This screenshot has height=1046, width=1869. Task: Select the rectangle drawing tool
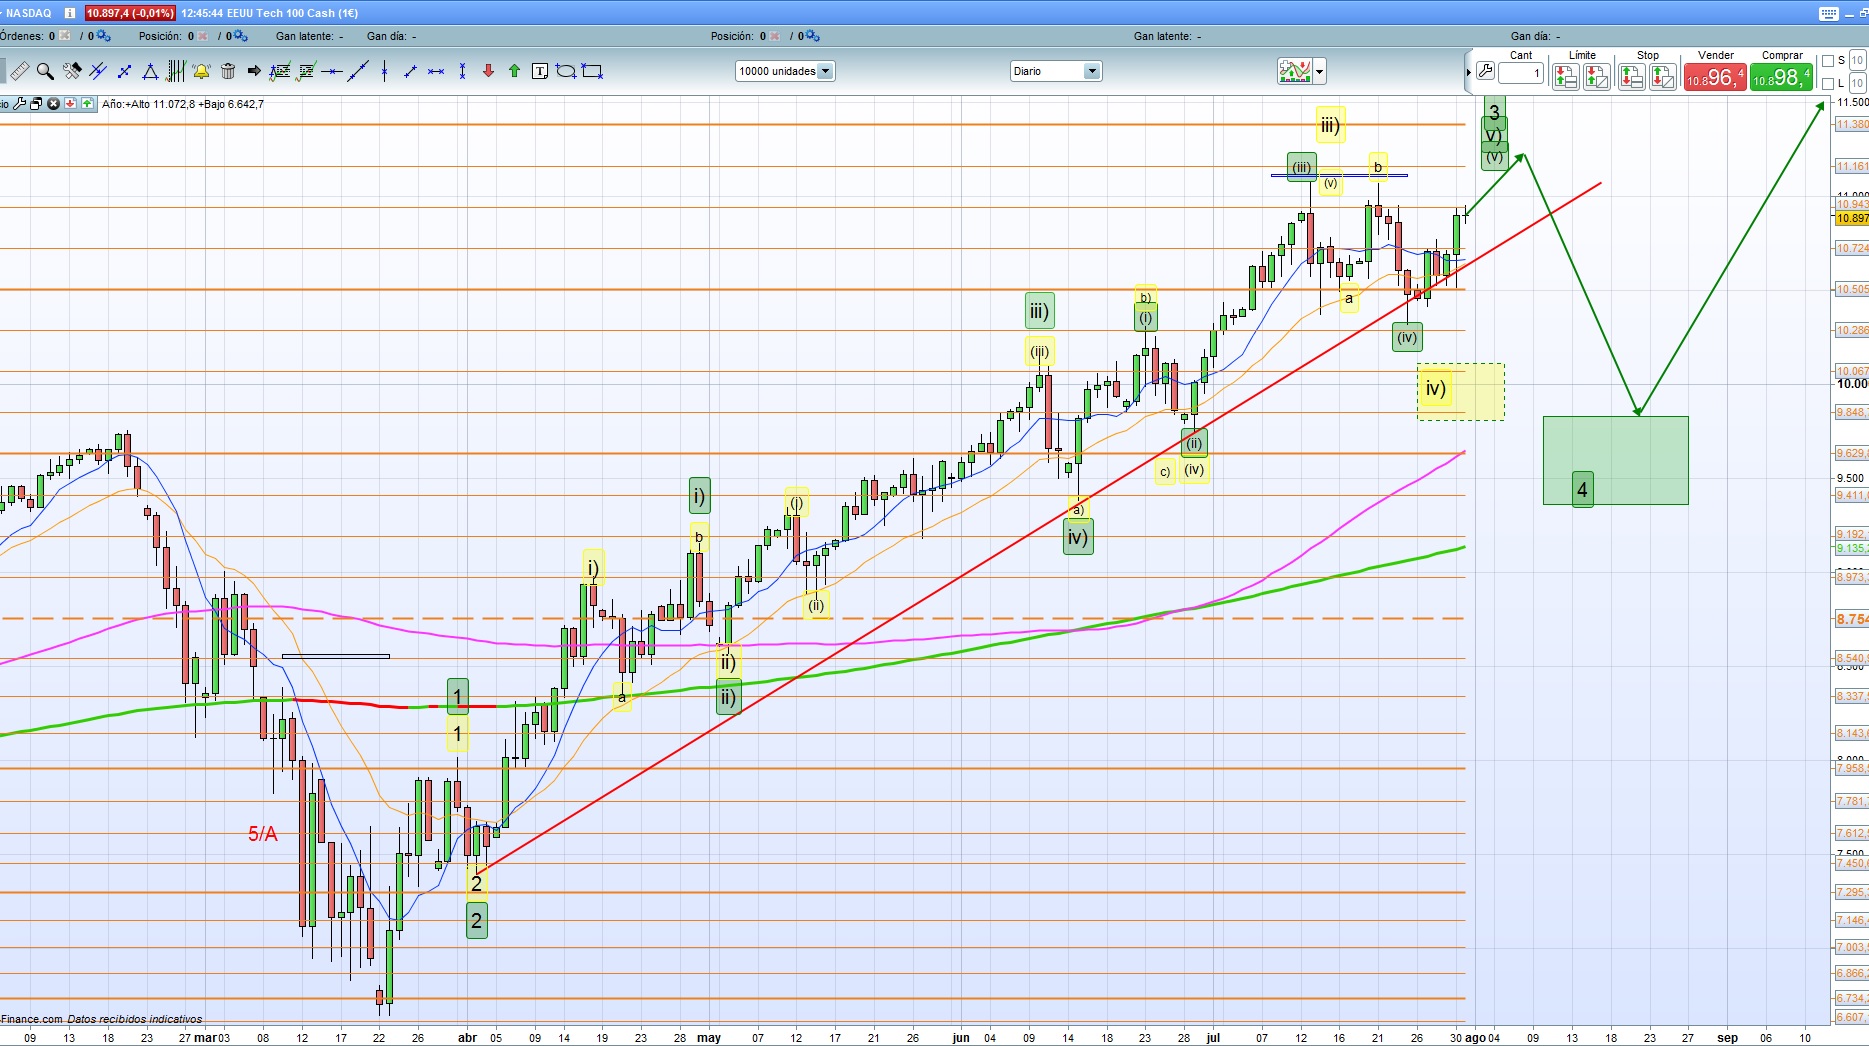(x=592, y=71)
